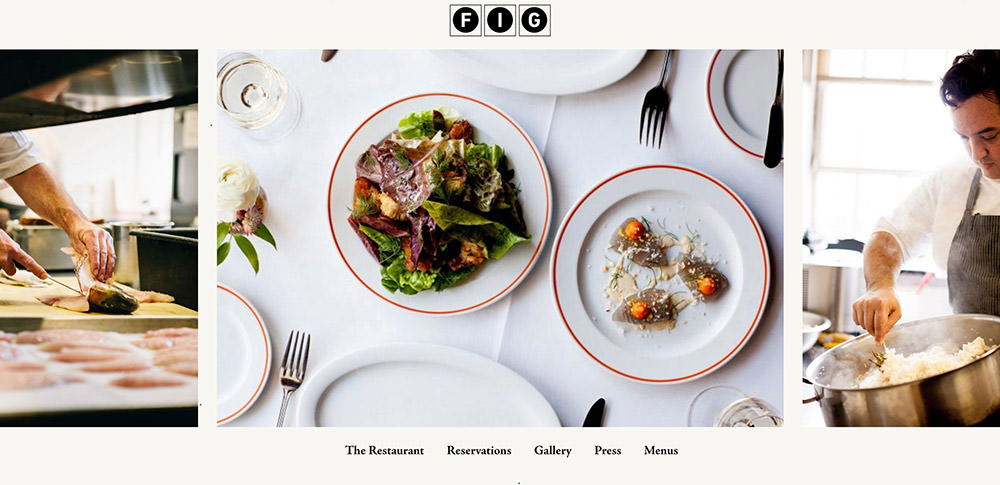Image resolution: width=1000 pixels, height=485 pixels.
Task: Visit the Press page
Action: tap(608, 451)
